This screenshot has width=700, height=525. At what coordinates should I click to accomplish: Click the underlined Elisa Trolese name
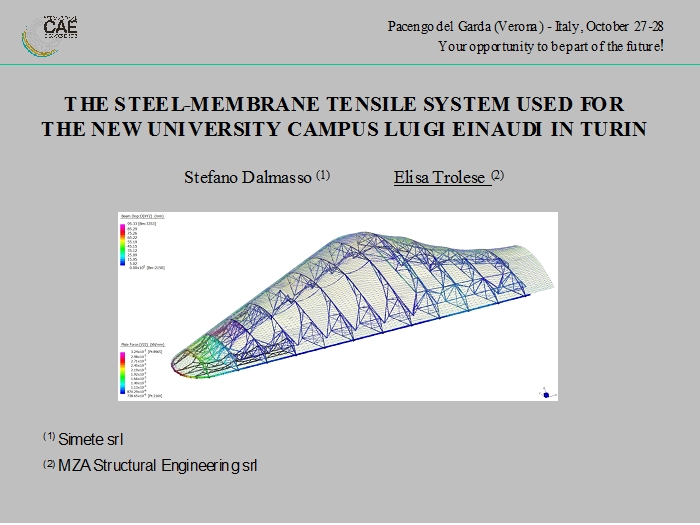440,177
